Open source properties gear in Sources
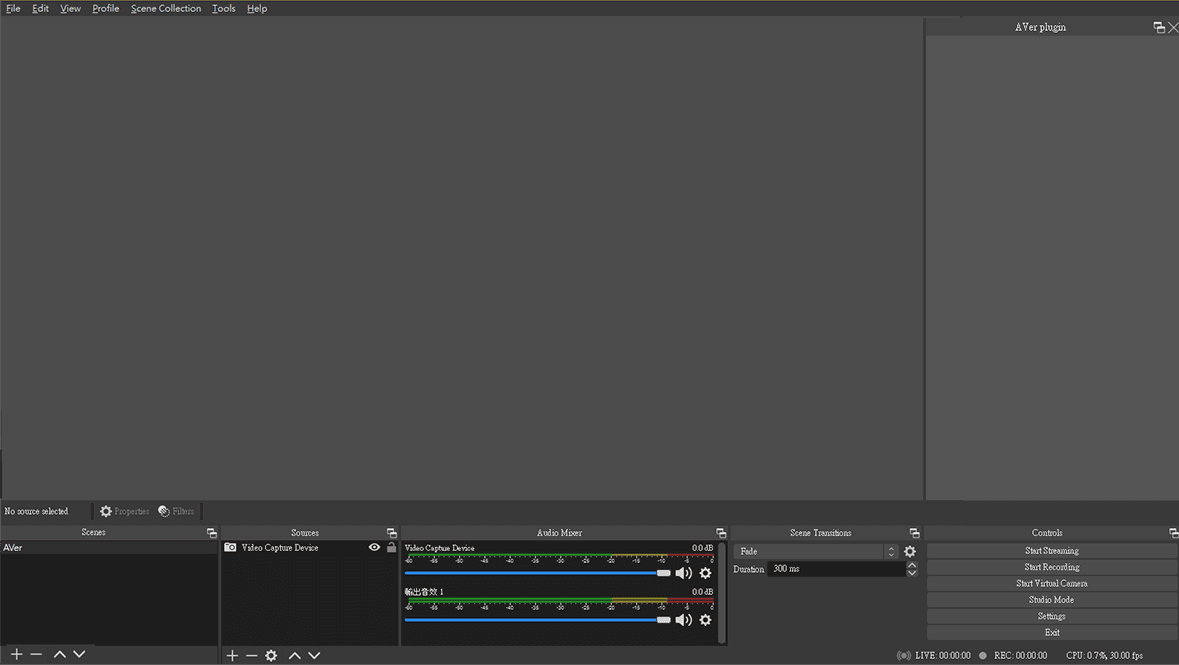Viewport: 1179px width, 665px height. tap(271, 656)
